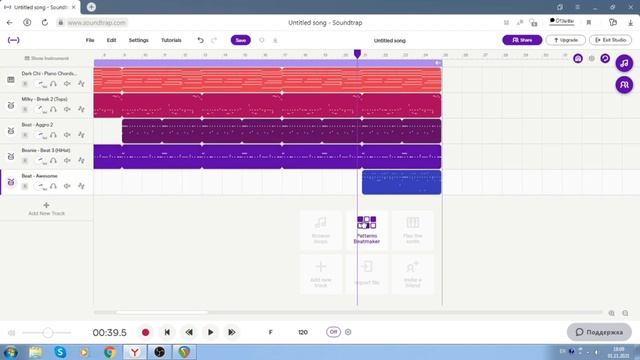Click the blue Beat Awesome region
Image resolution: width=640 pixels, height=360 pixels.
pyautogui.click(x=401, y=182)
